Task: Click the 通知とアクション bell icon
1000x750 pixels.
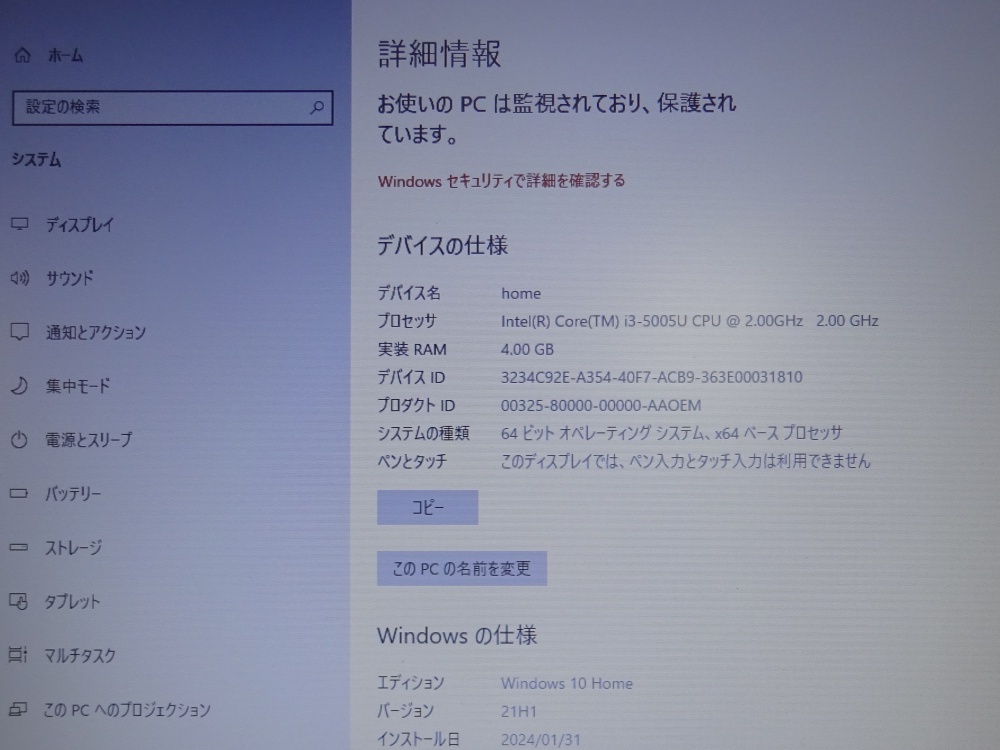Action: coord(19,333)
